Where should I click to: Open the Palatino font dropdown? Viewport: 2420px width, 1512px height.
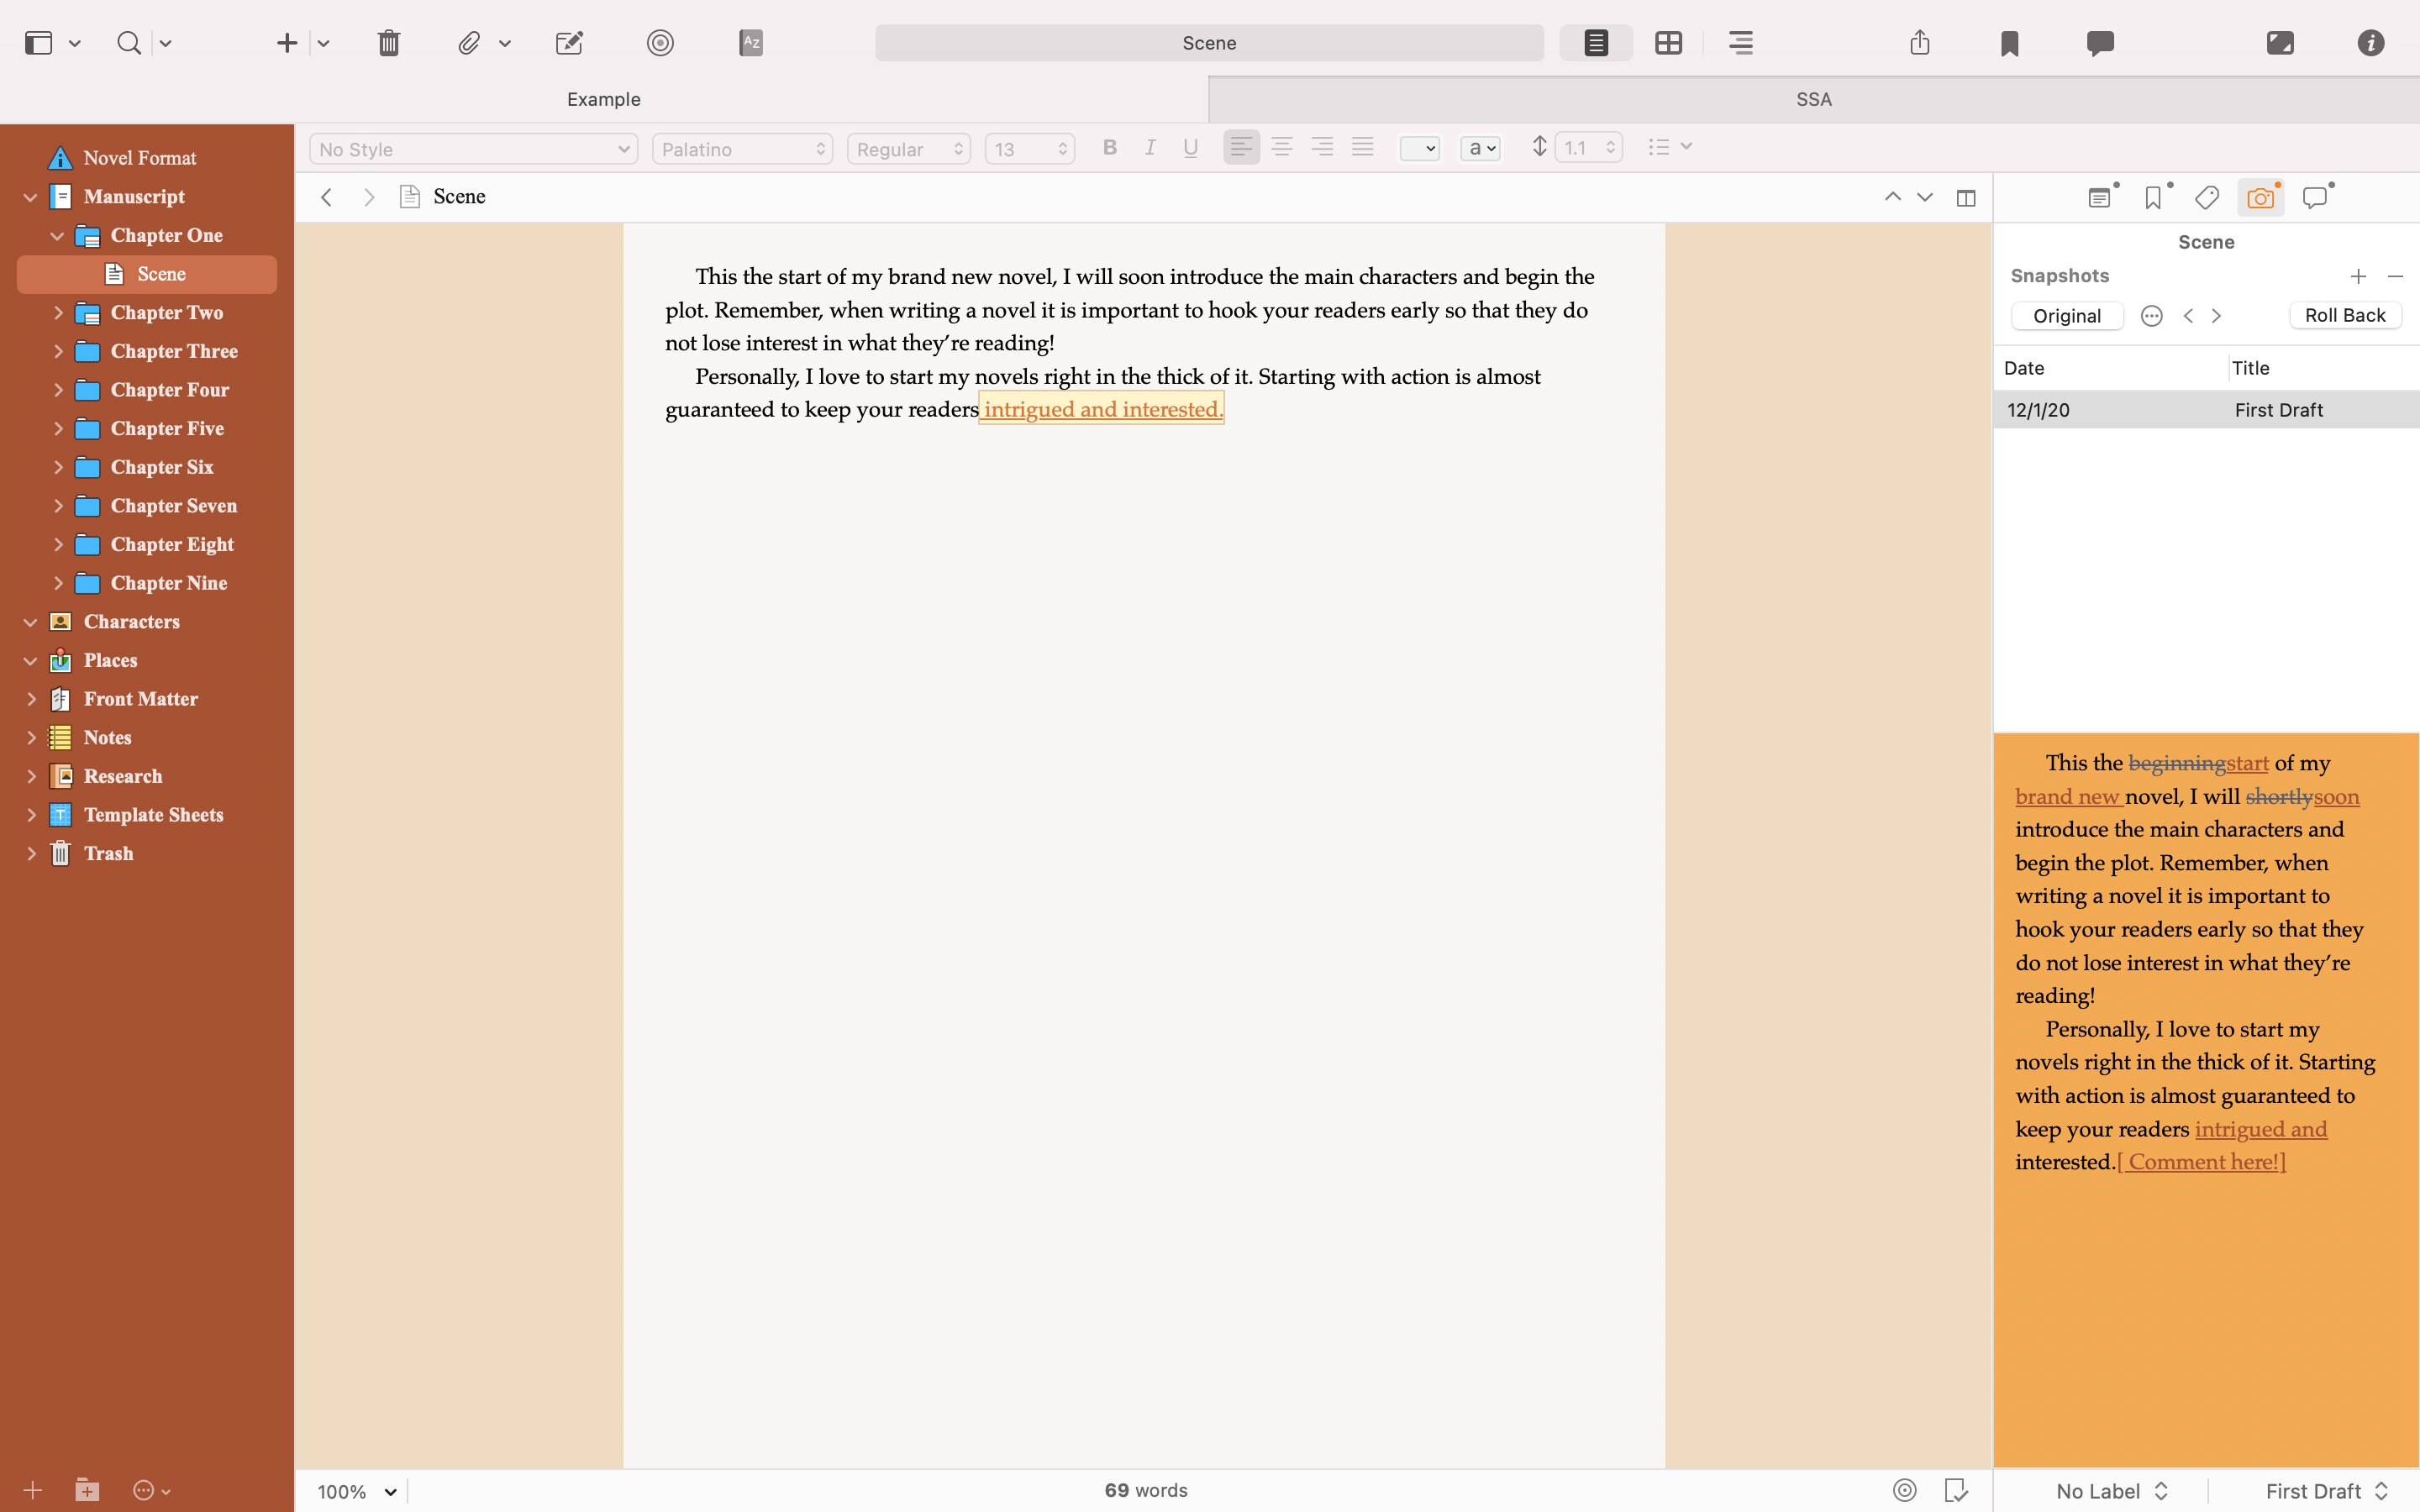(x=741, y=148)
